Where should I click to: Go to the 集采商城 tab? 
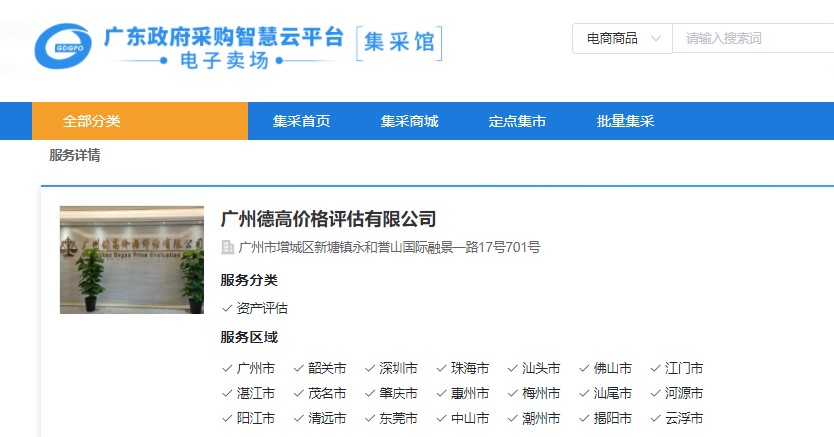coord(409,121)
